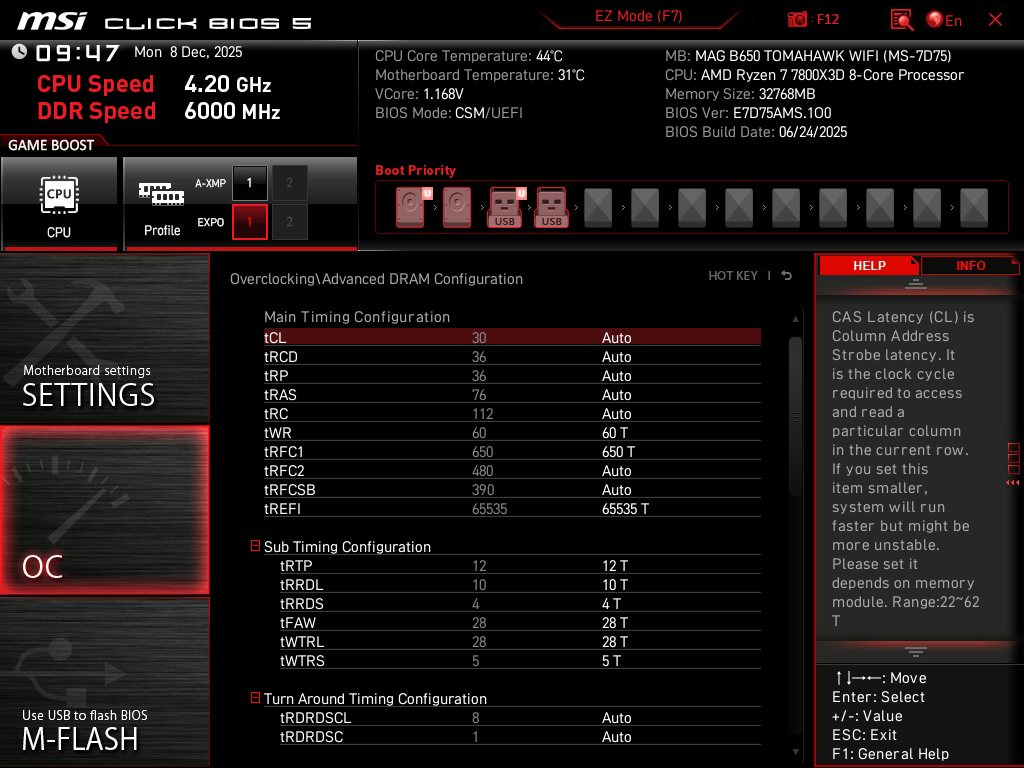The width and height of the screenshot is (1024, 768).
Task: Toggle EXPO profile 2
Action: 289,222
